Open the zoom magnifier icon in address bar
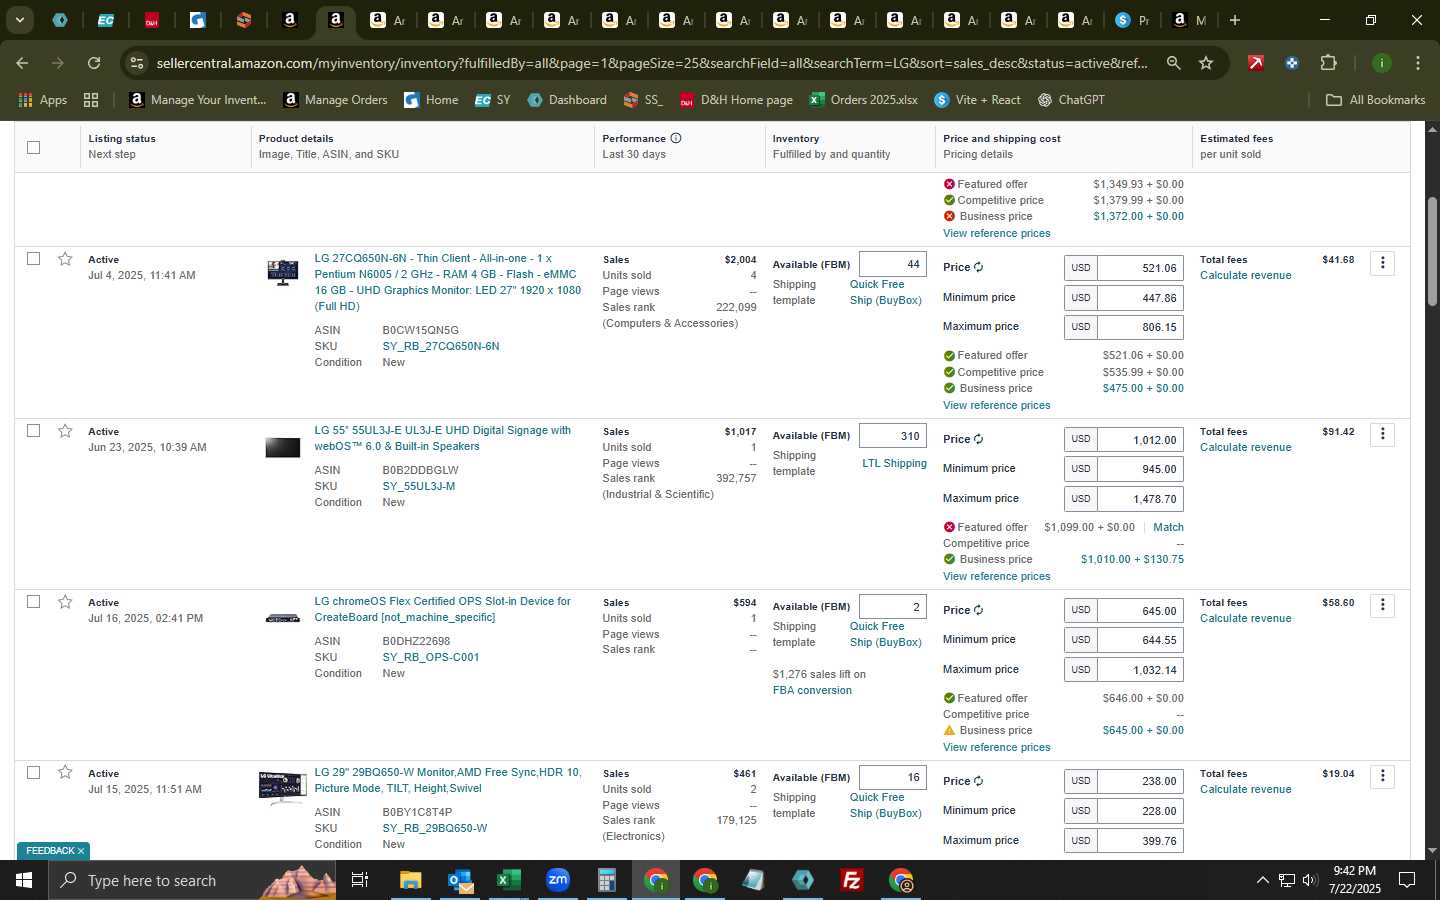Viewport: 1440px width, 900px height. [1173, 63]
